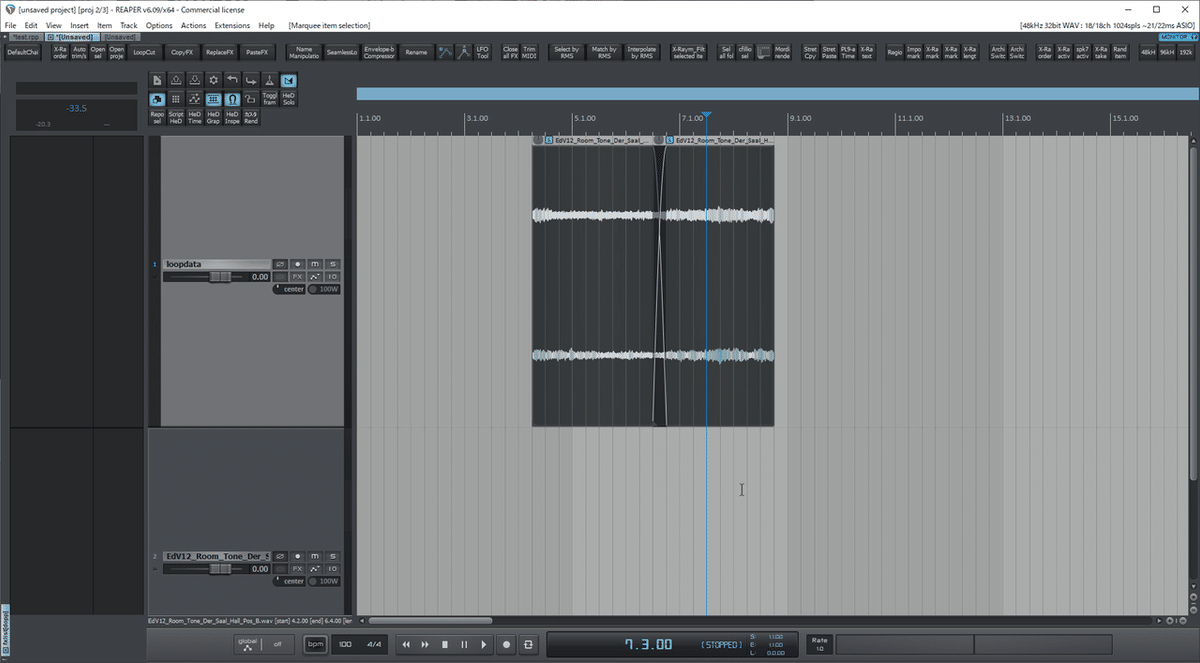Solo the EdV12_Room_Tone track
1200x663 pixels.
point(333,556)
